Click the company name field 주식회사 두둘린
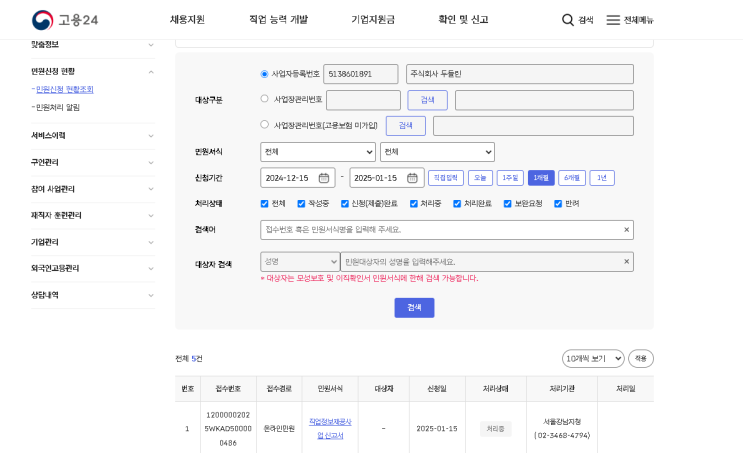Screen dimensions: 743x453 [520, 74]
